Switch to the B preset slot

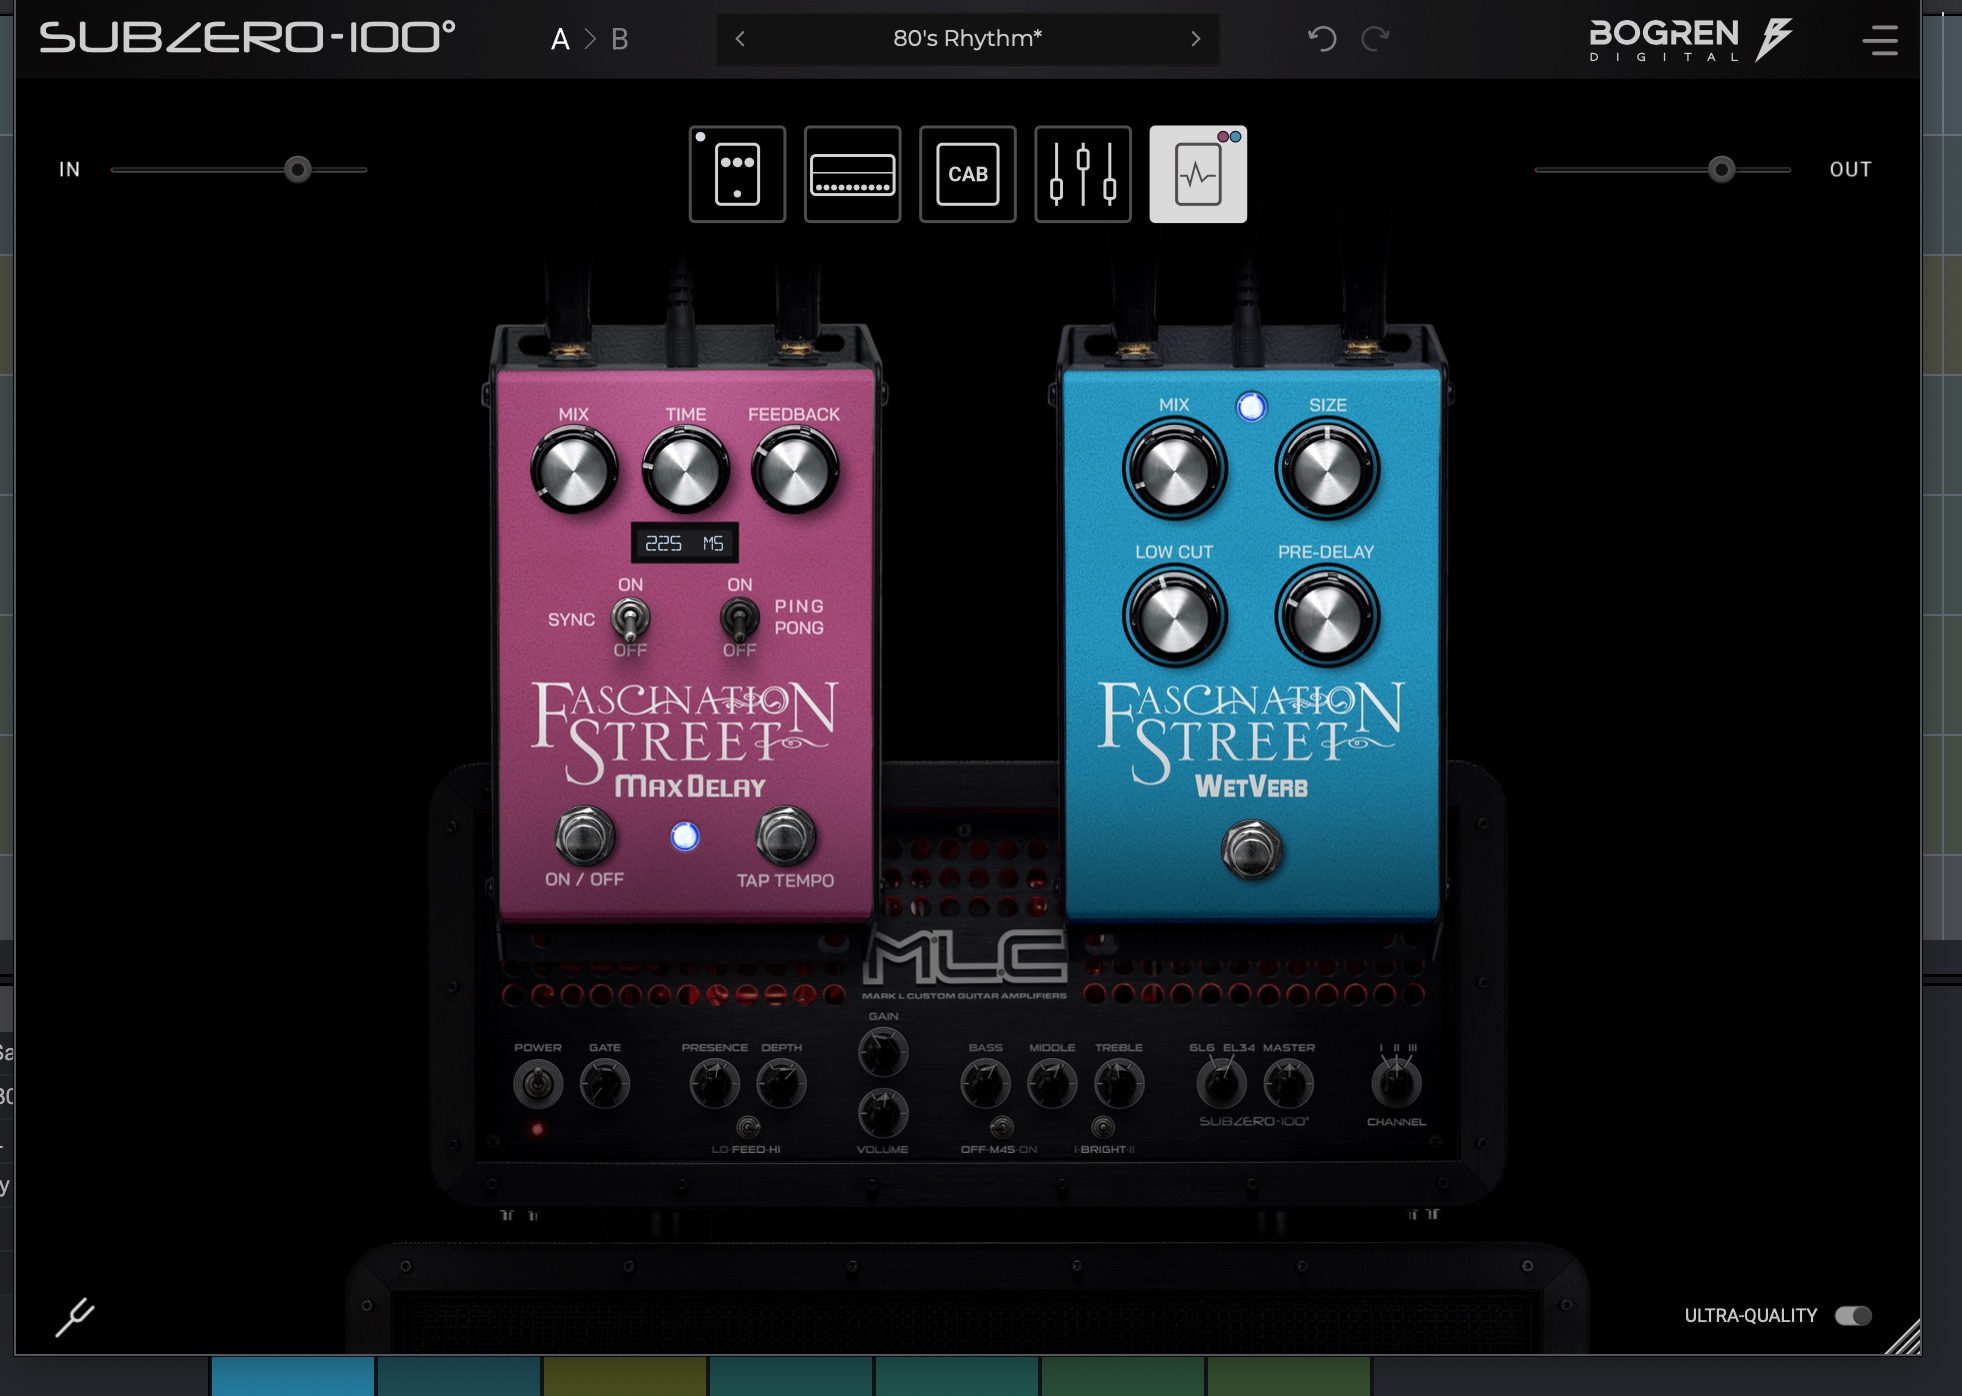pos(620,40)
